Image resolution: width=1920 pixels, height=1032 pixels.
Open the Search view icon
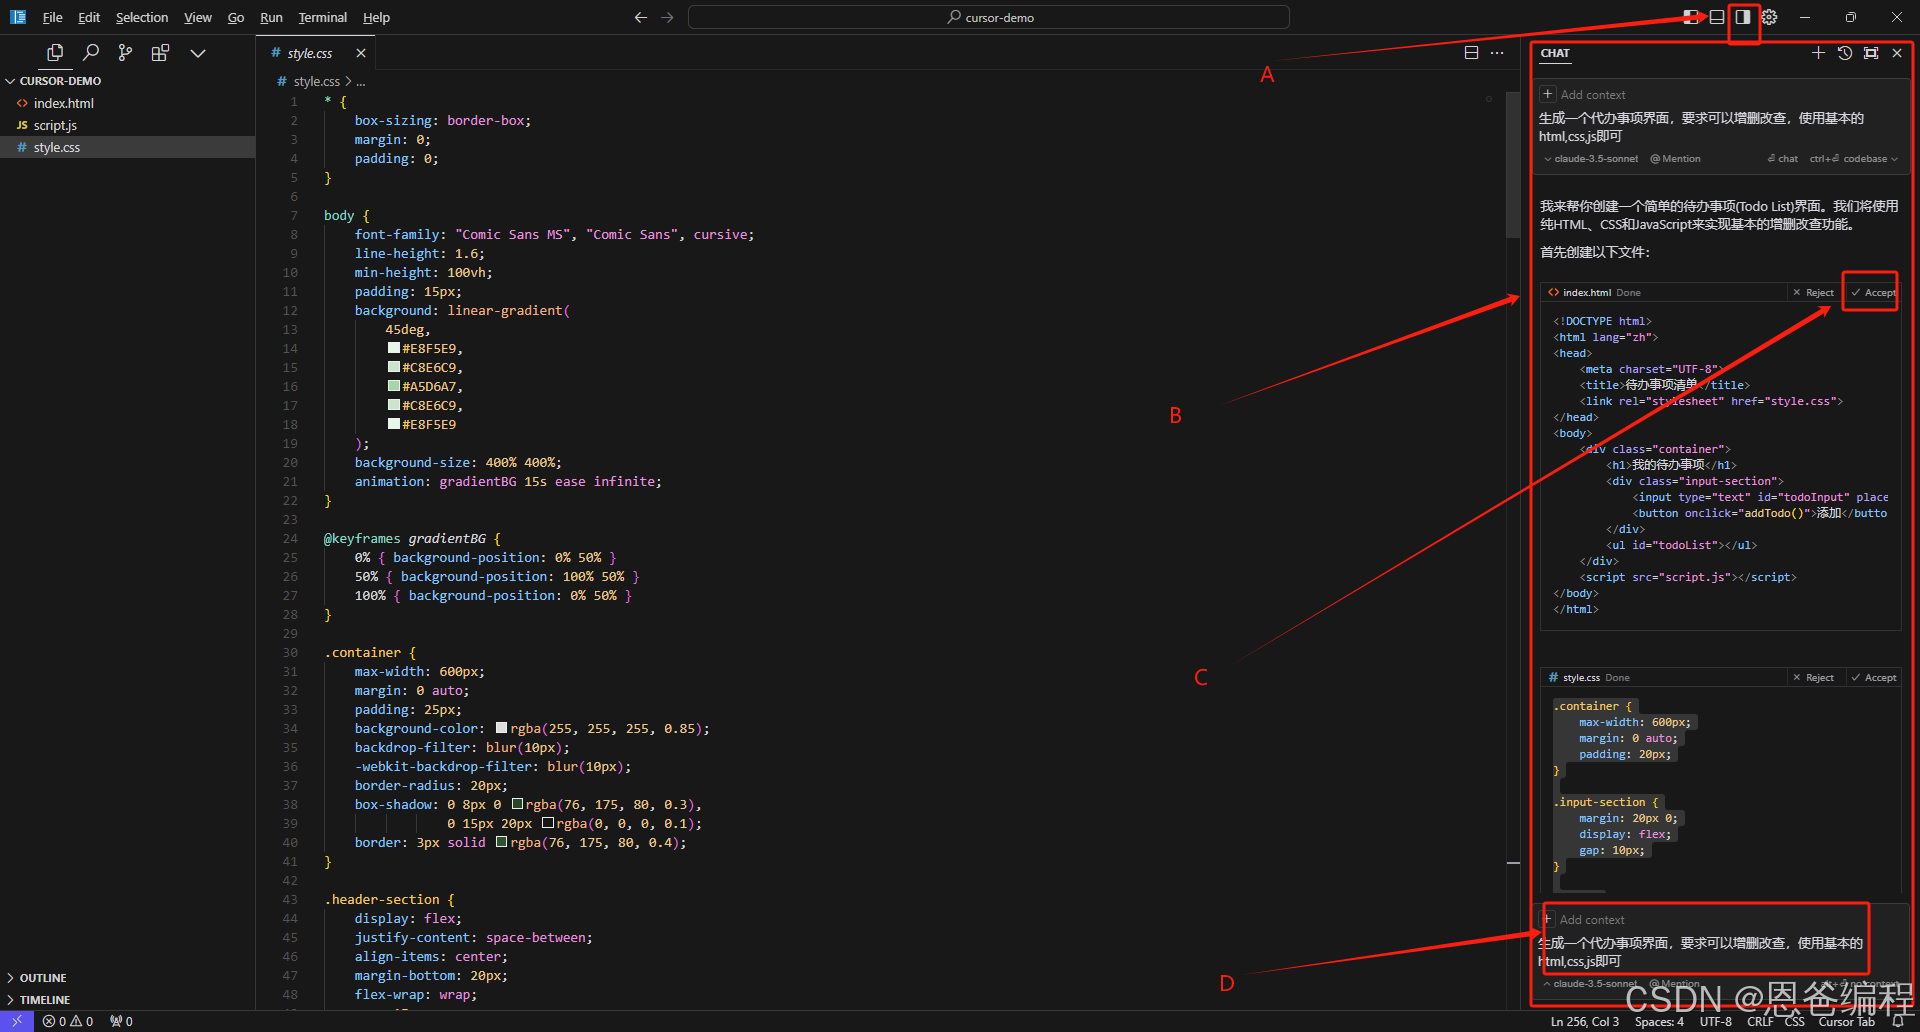pyautogui.click(x=91, y=53)
